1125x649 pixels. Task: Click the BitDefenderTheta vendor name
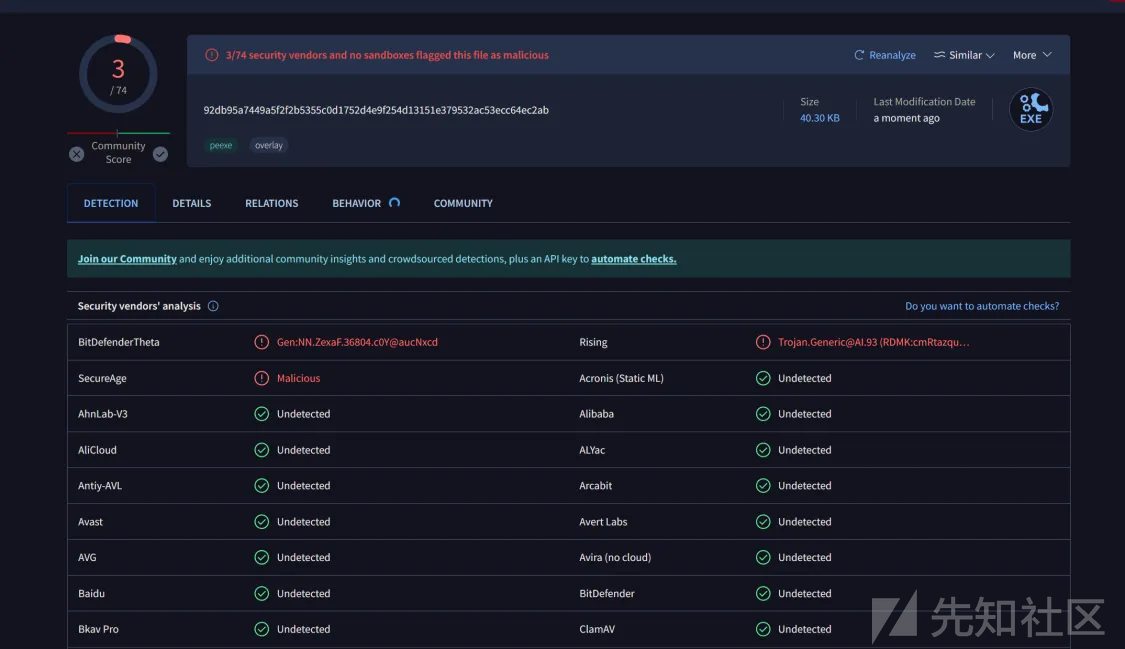[x=118, y=342]
